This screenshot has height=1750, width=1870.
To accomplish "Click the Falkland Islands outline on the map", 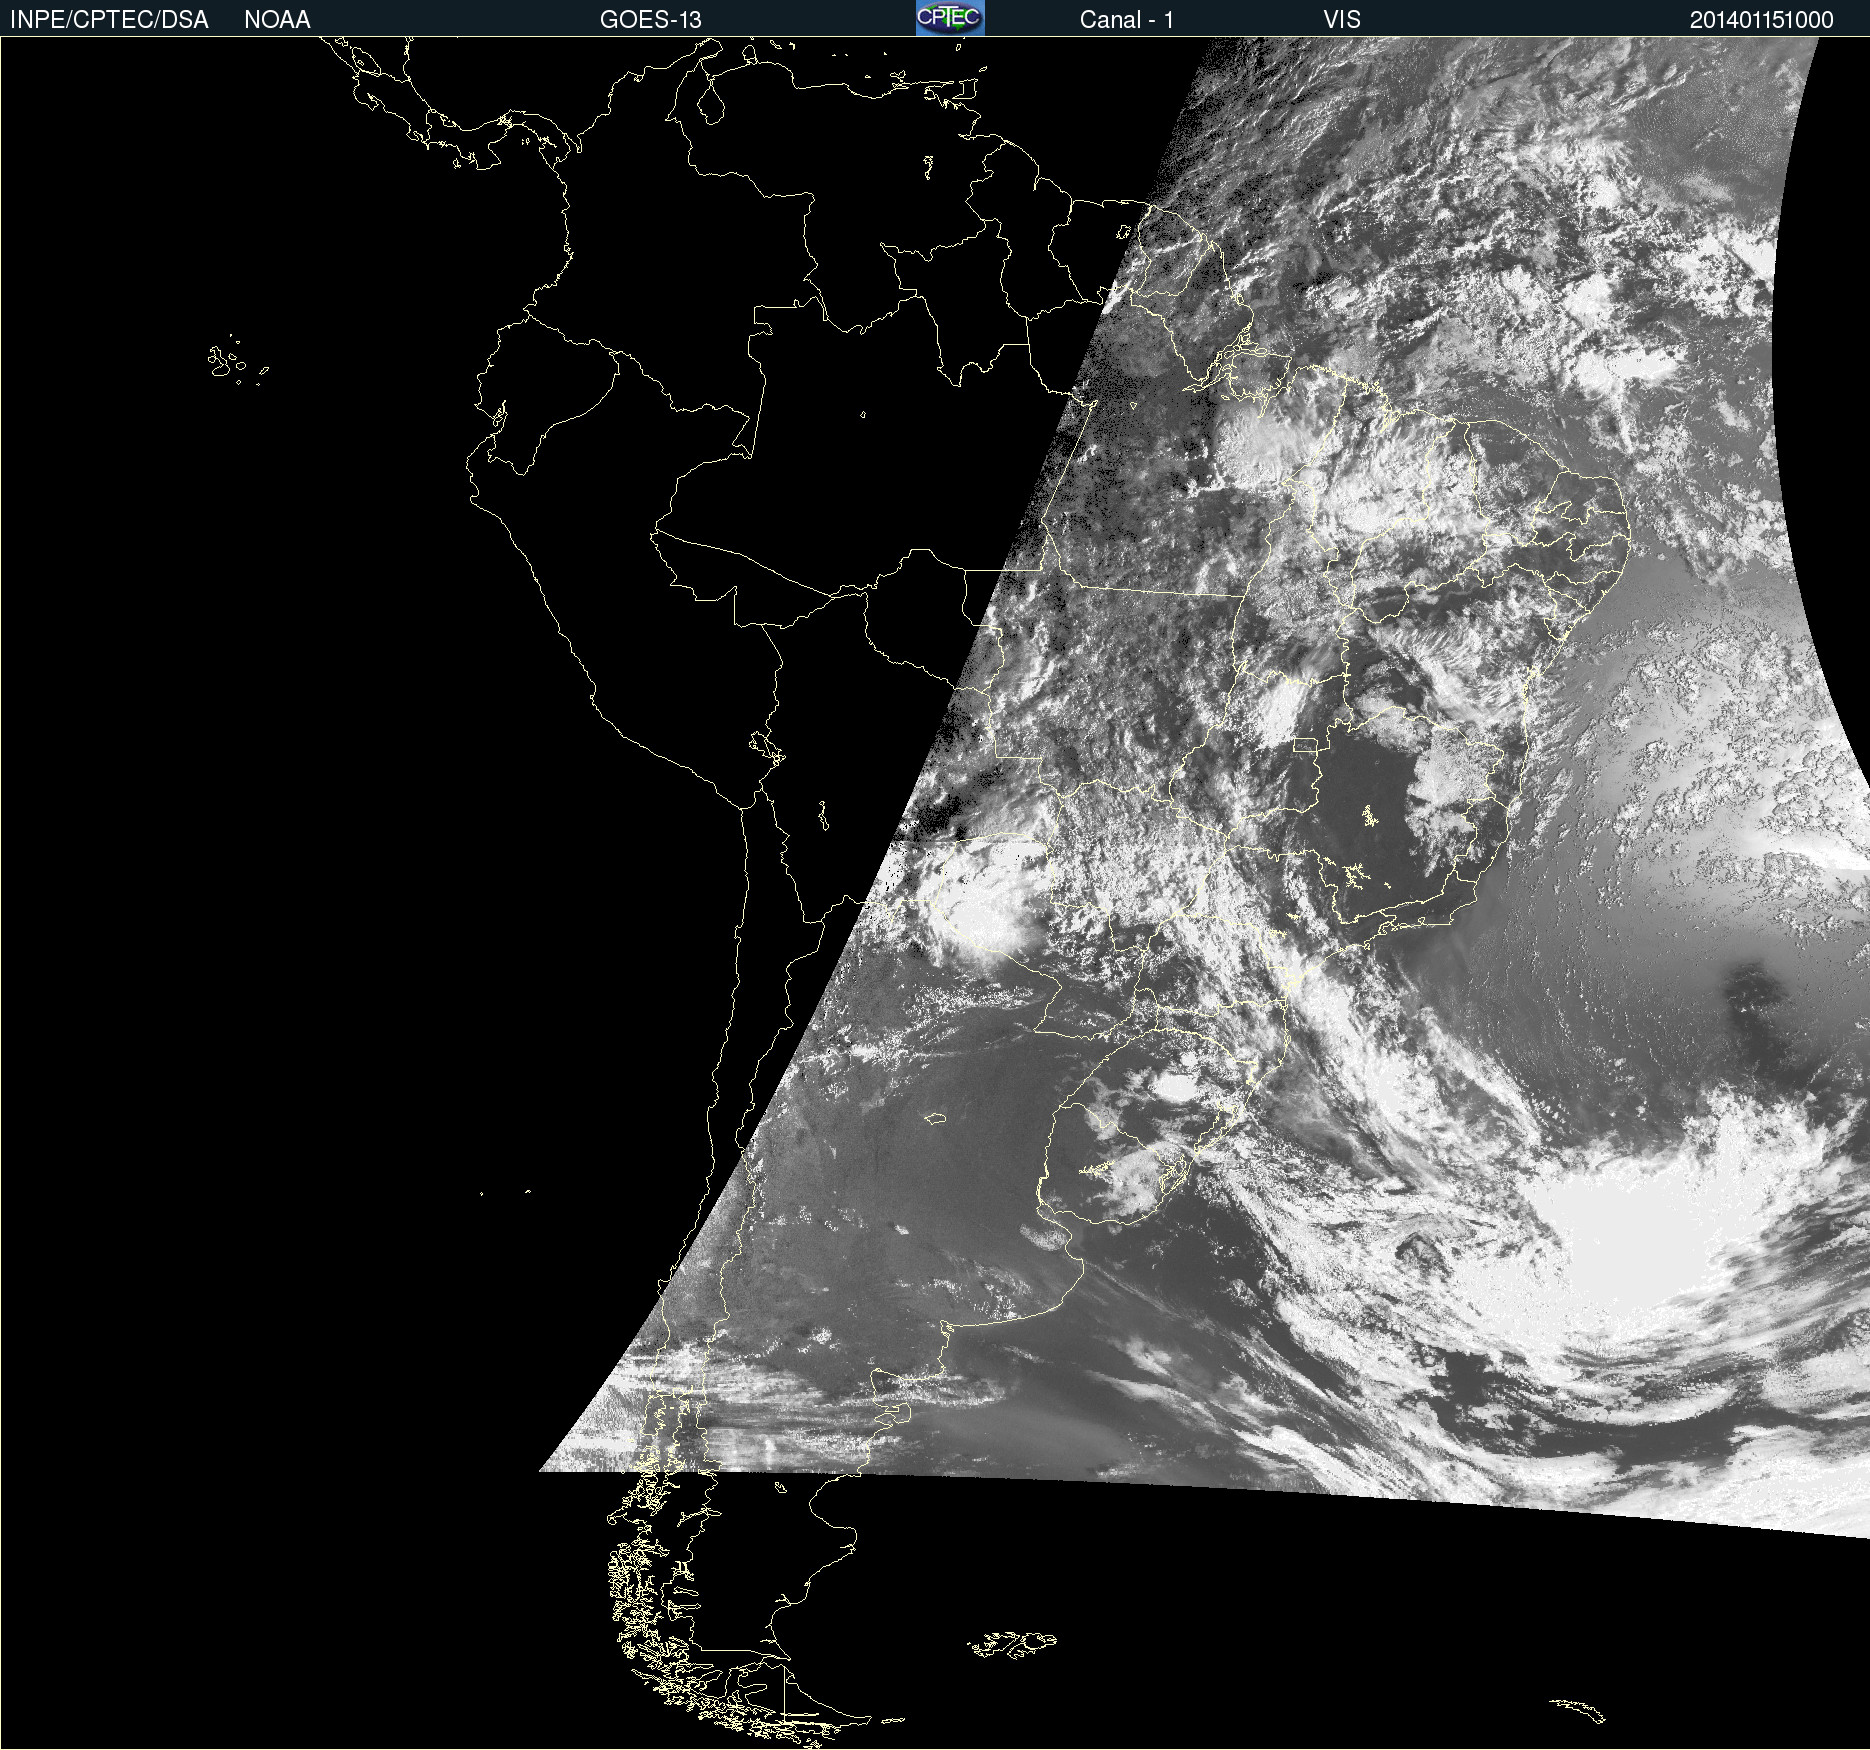I will 1011,1644.
